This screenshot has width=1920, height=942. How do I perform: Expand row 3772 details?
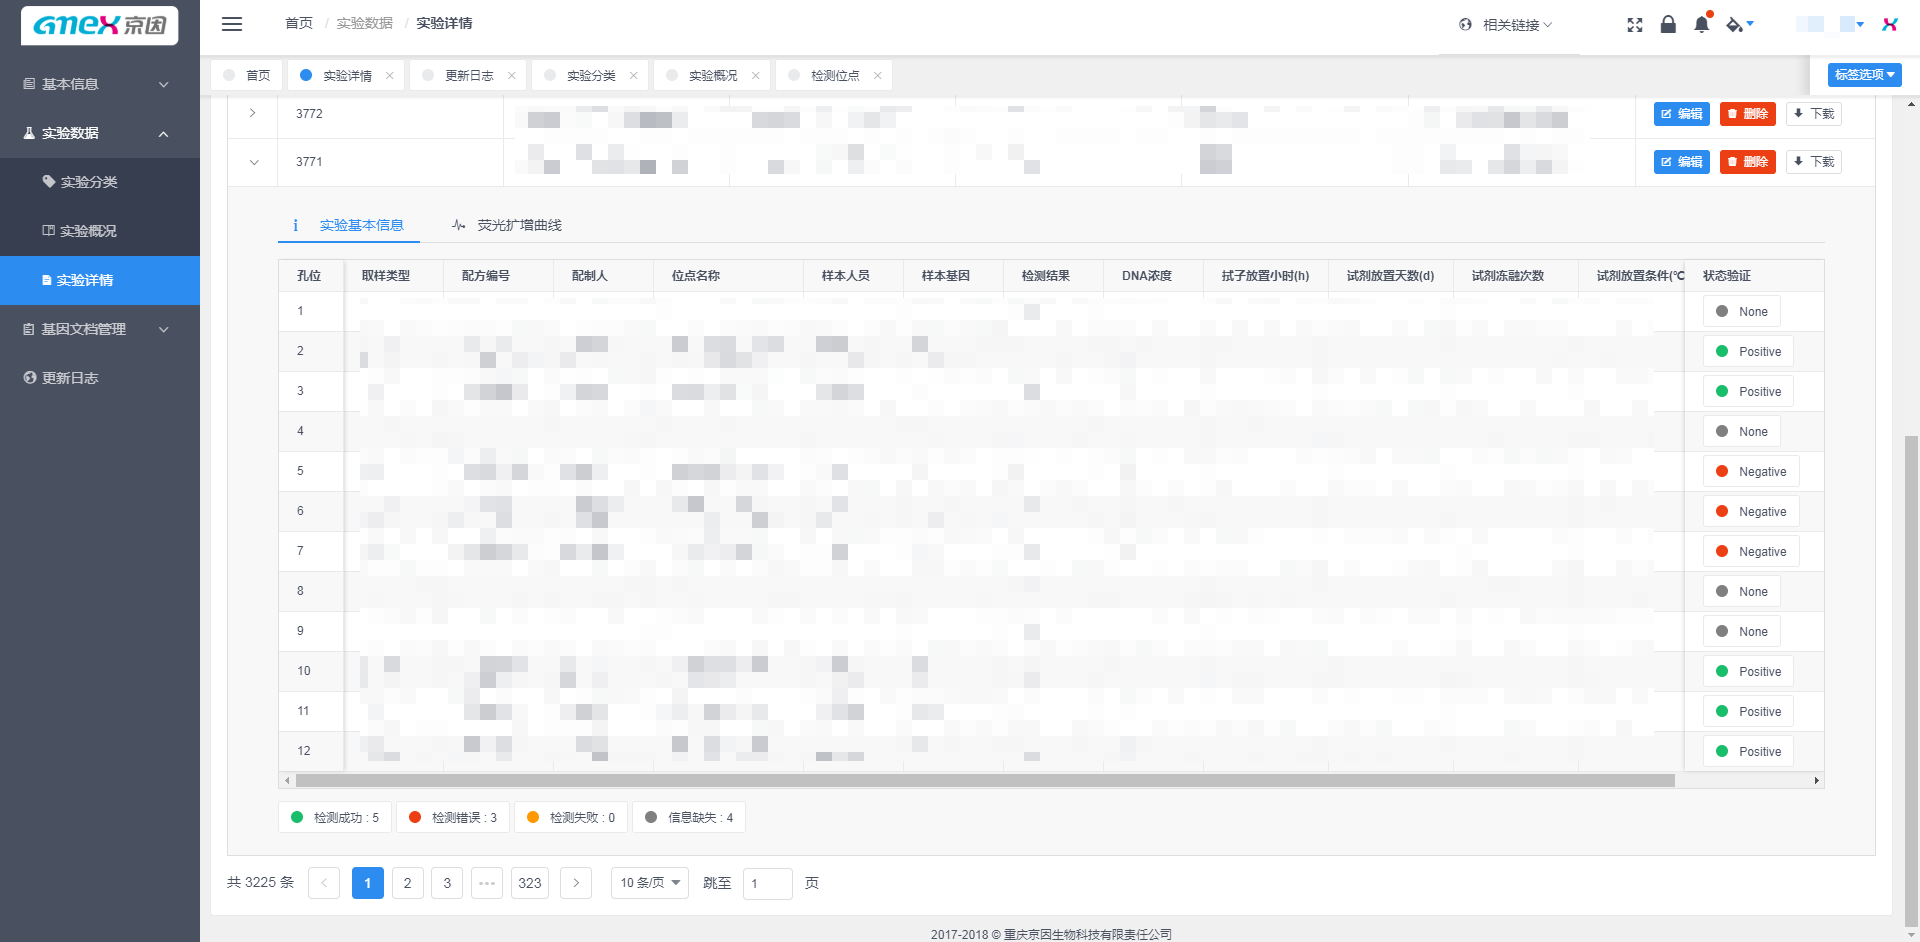pos(253,113)
